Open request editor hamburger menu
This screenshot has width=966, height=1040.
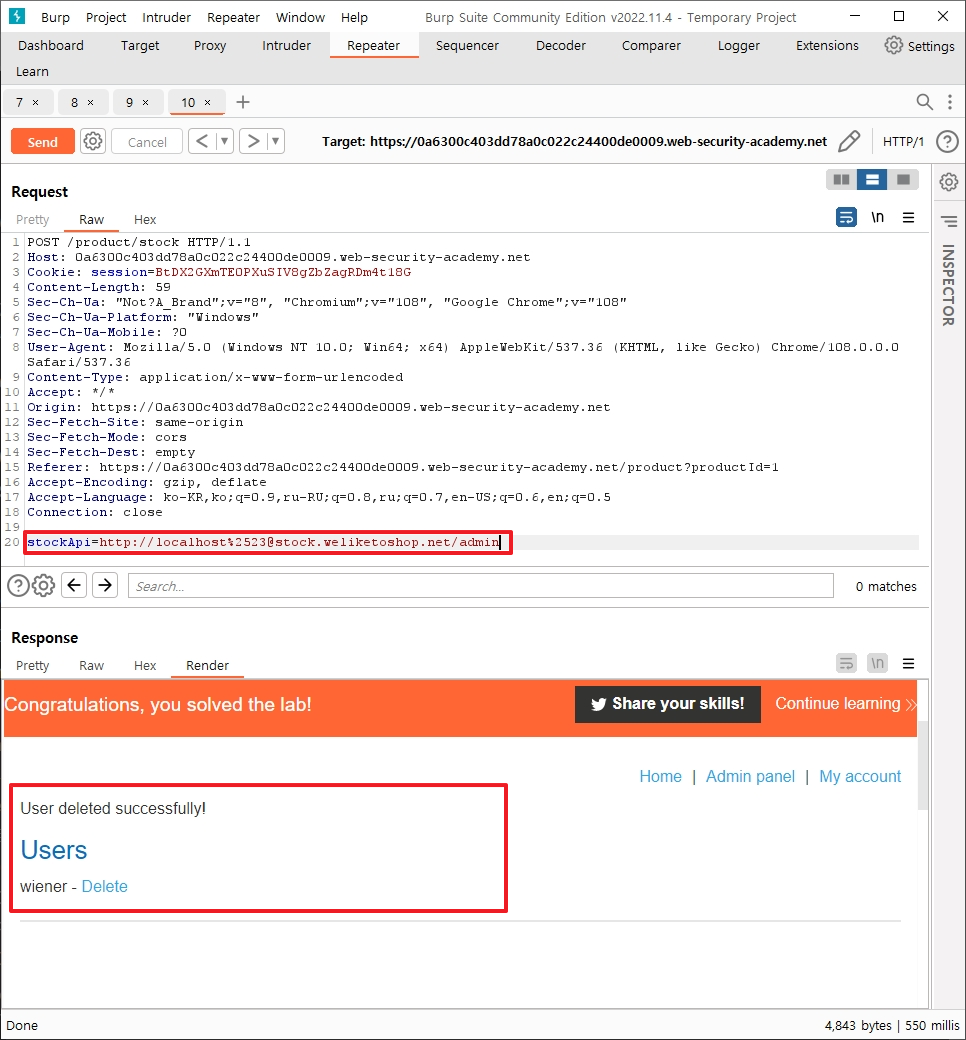(x=908, y=218)
